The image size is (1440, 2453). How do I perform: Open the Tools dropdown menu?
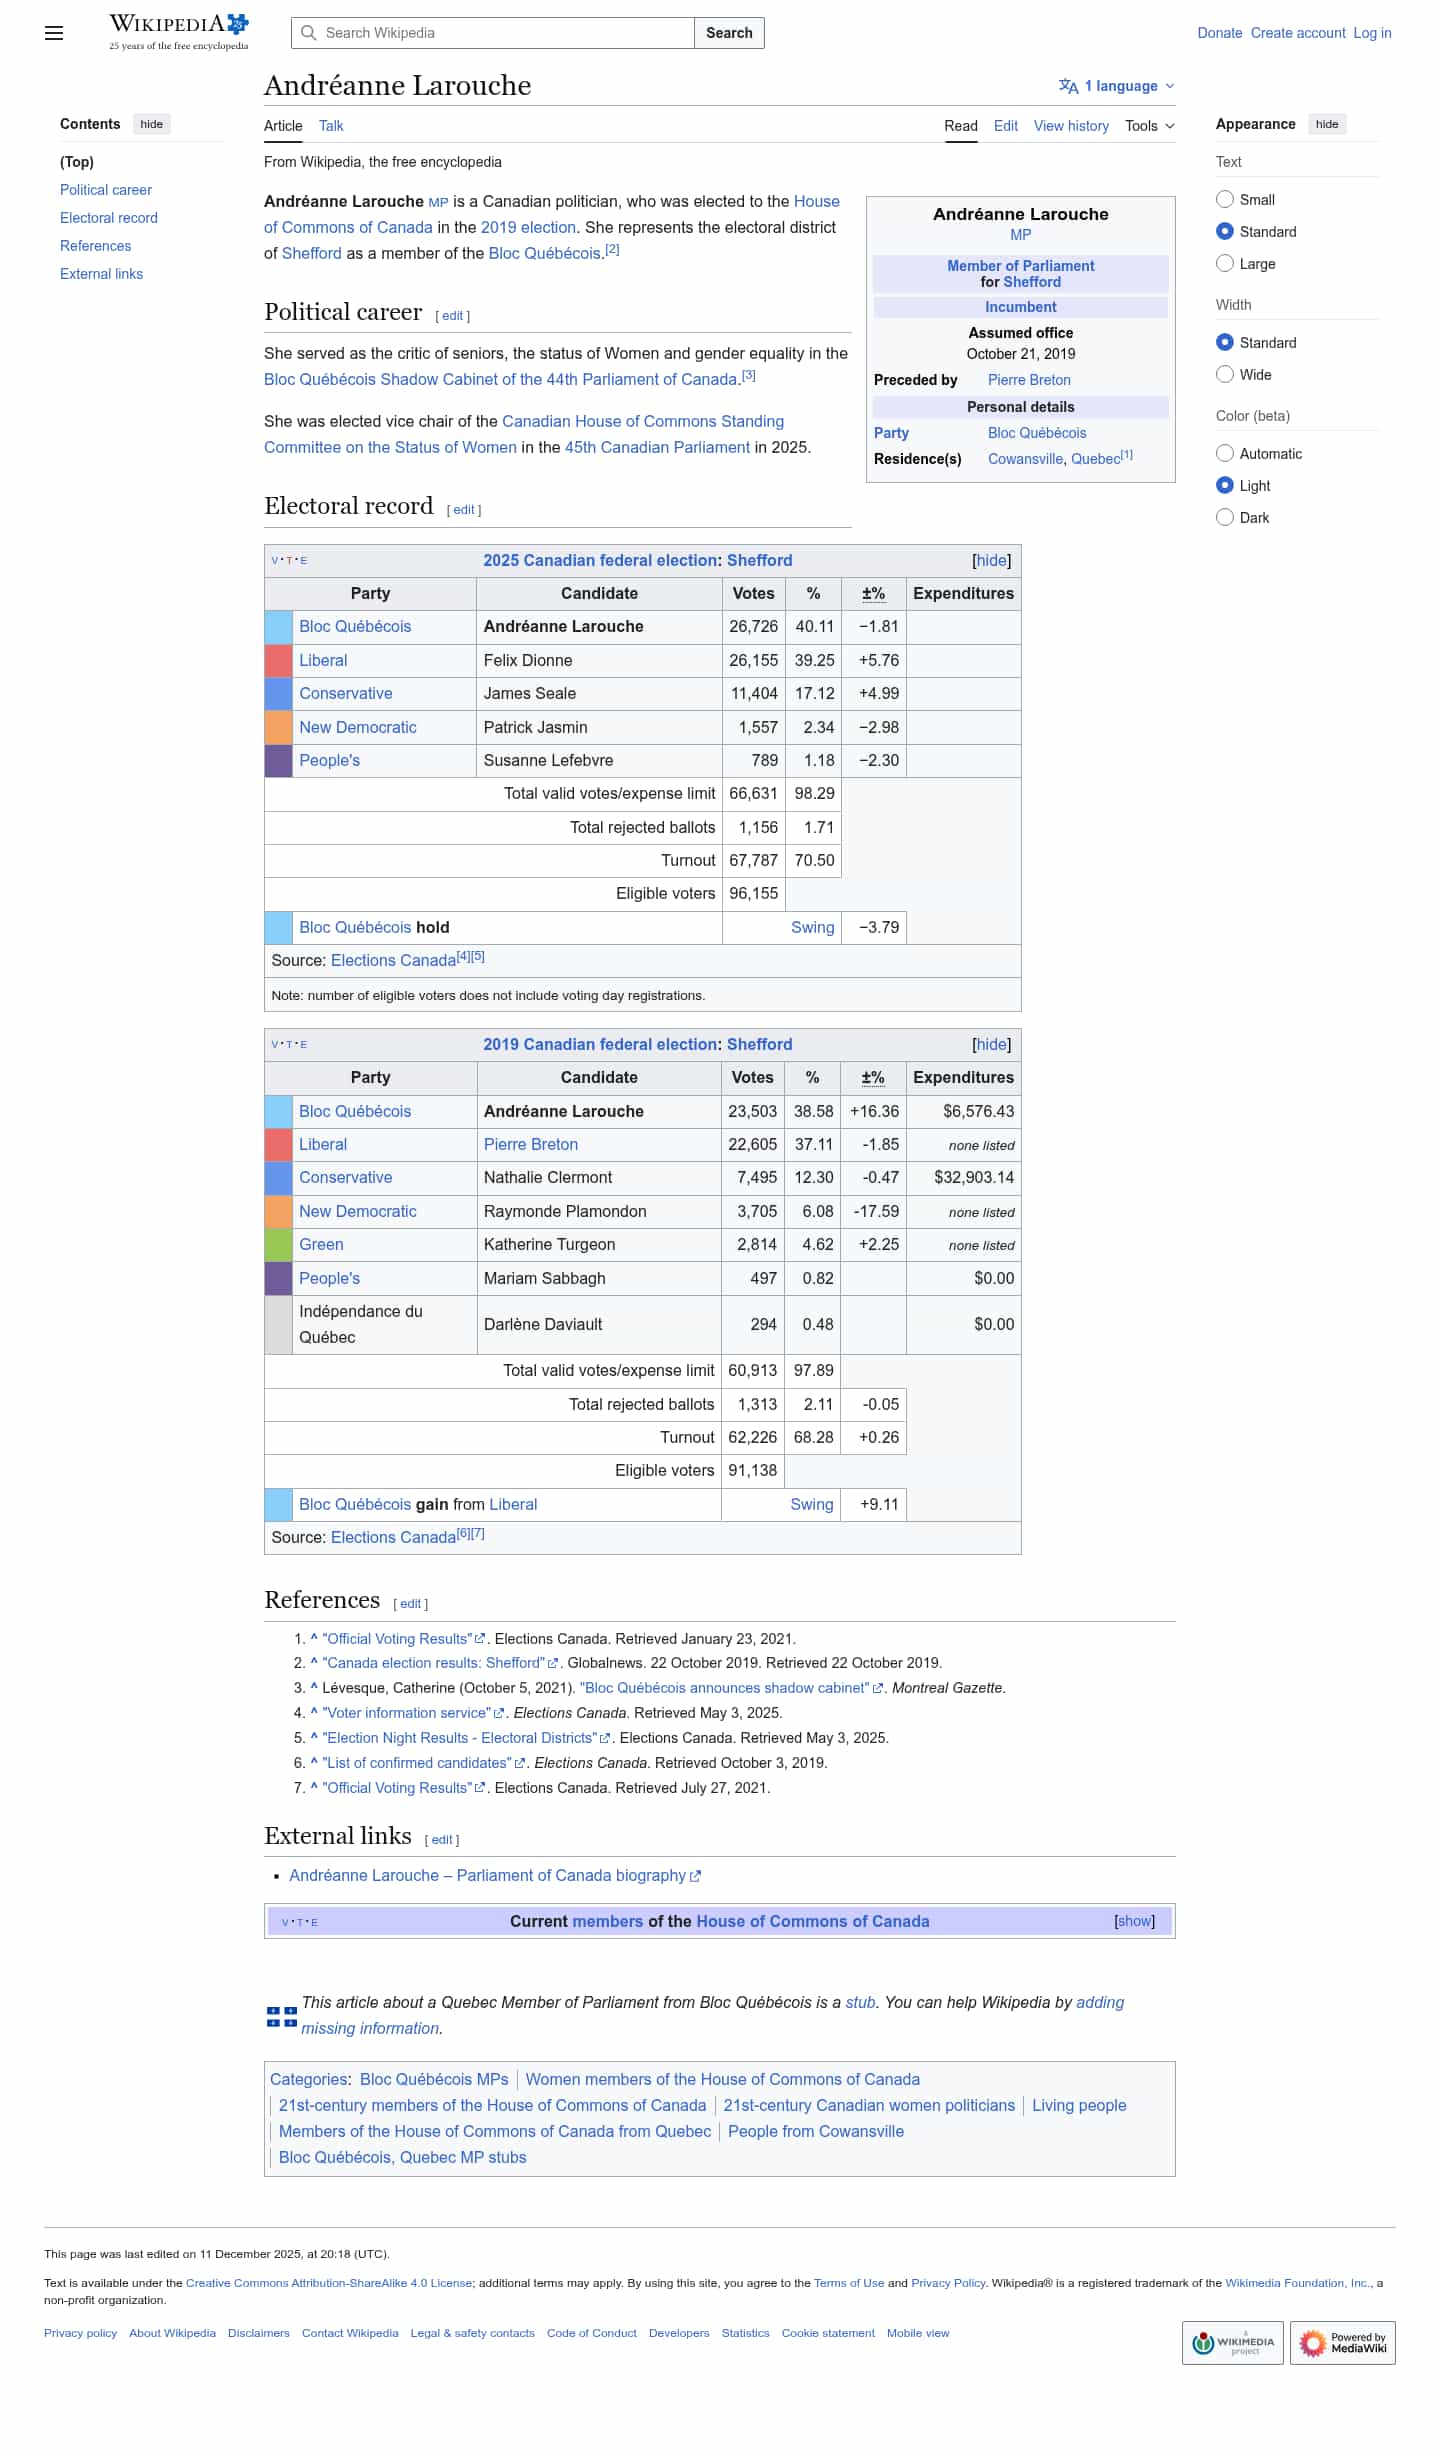[1149, 126]
